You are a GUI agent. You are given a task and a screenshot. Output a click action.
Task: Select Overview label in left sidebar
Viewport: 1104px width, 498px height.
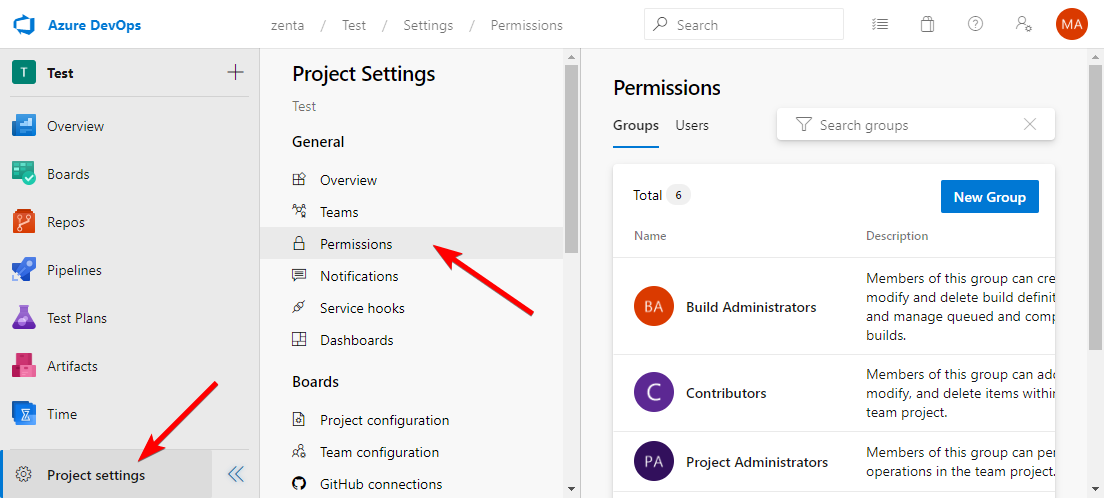click(75, 126)
